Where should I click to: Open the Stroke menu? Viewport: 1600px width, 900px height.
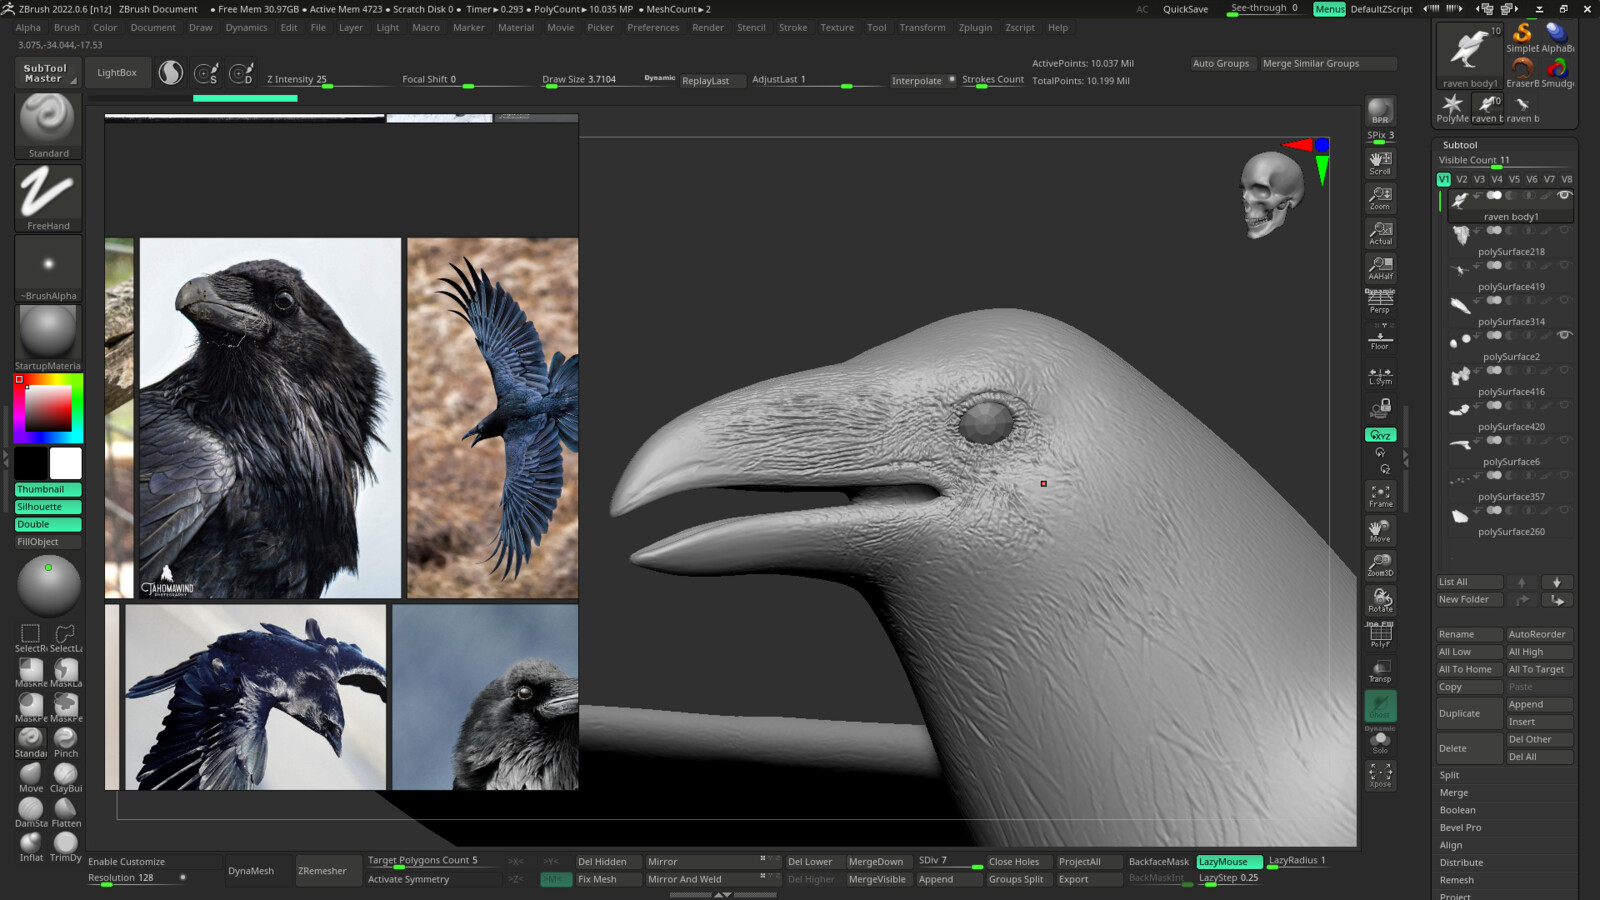793,28
